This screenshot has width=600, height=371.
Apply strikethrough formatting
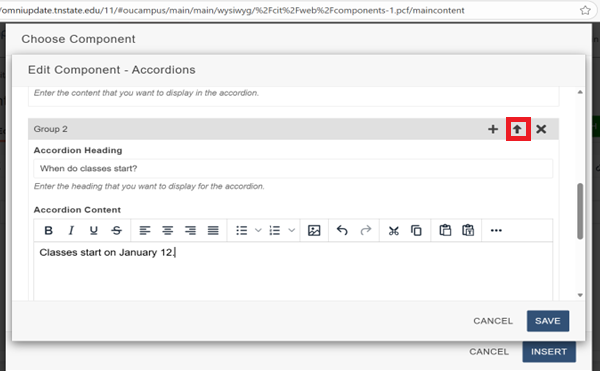click(117, 230)
